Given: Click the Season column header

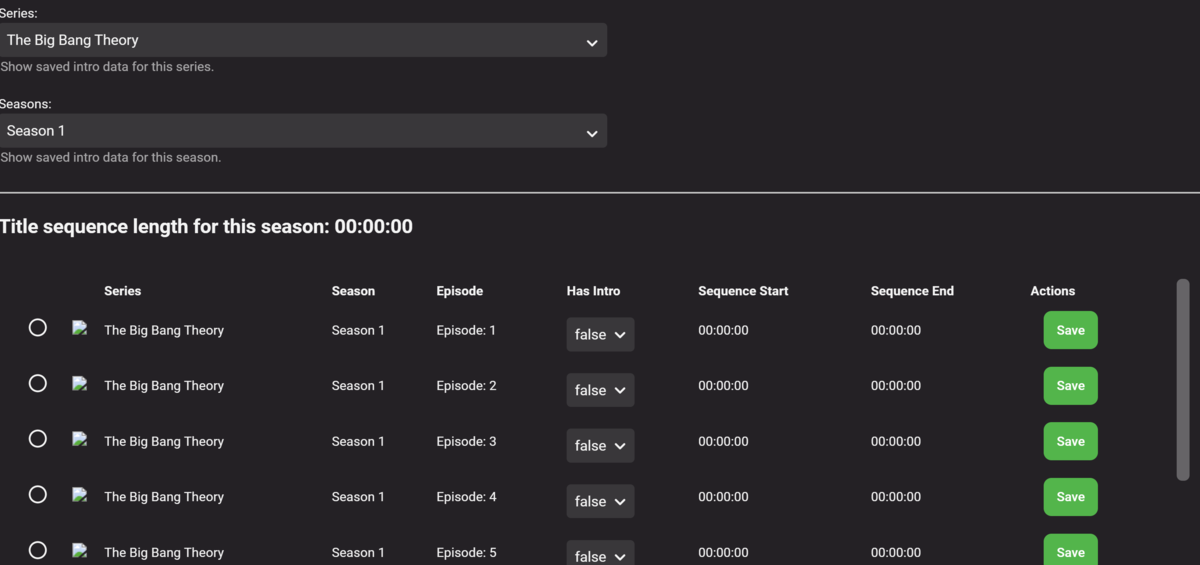Looking at the screenshot, I should coord(353,291).
